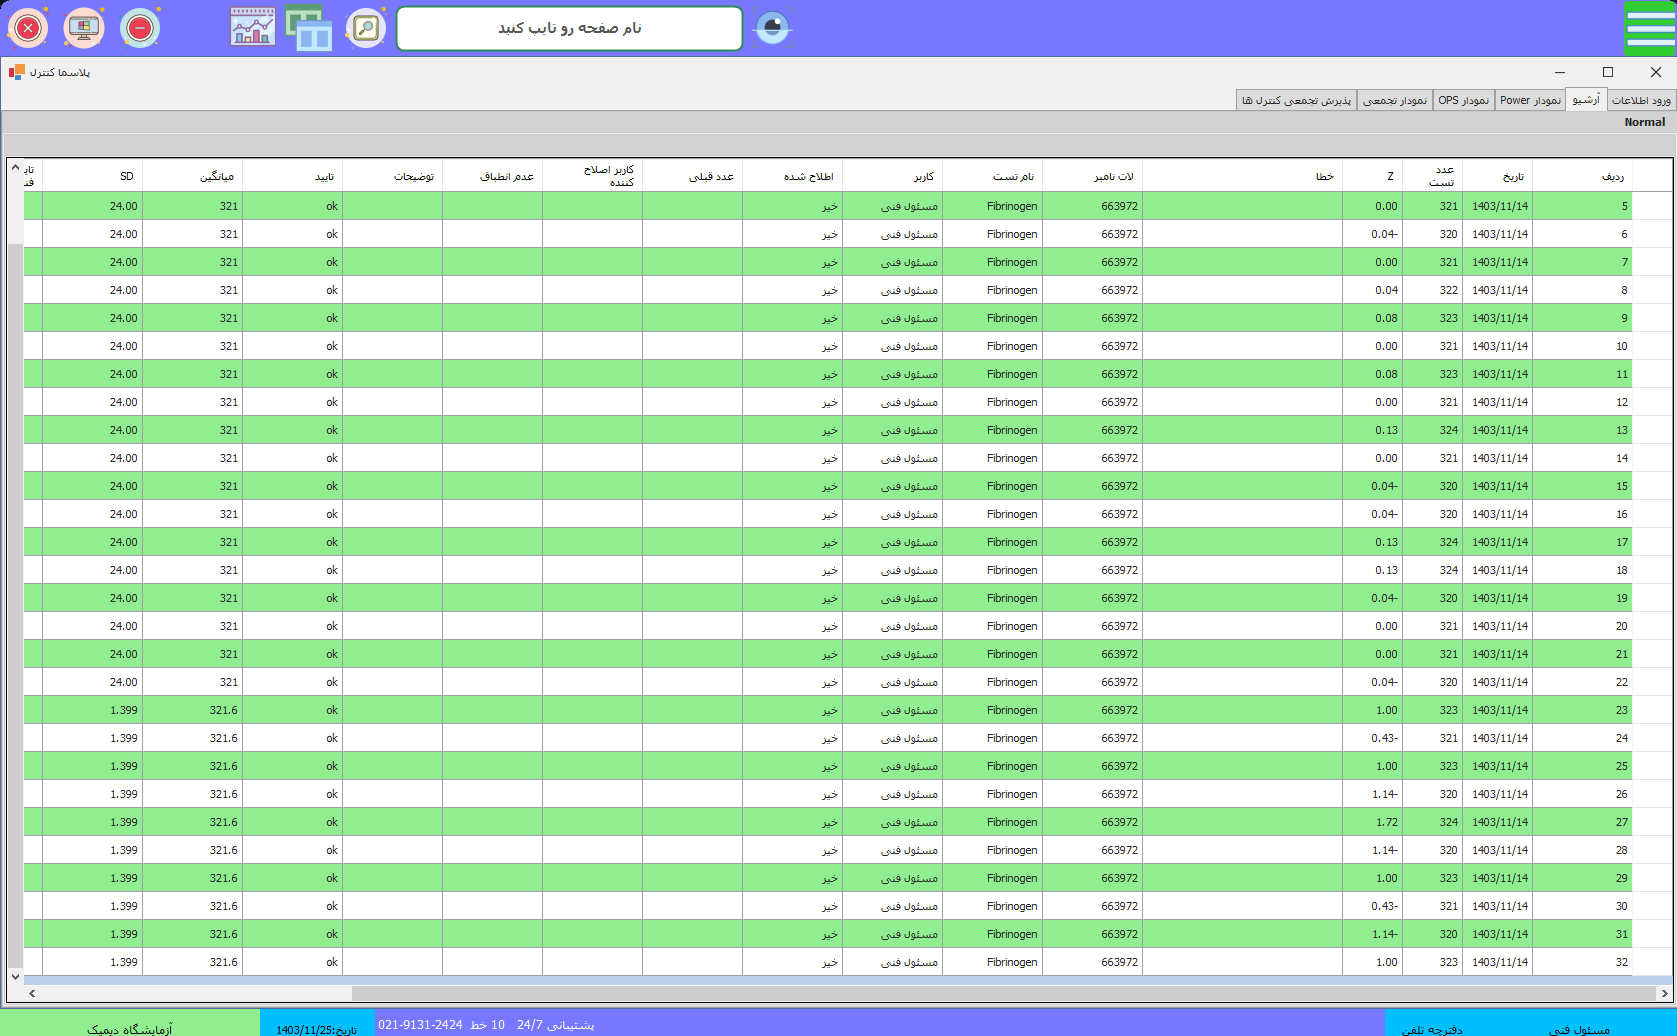Click the green-blue windows layout icon
The height and width of the screenshot is (1036, 1677).
pyautogui.click(x=309, y=28)
